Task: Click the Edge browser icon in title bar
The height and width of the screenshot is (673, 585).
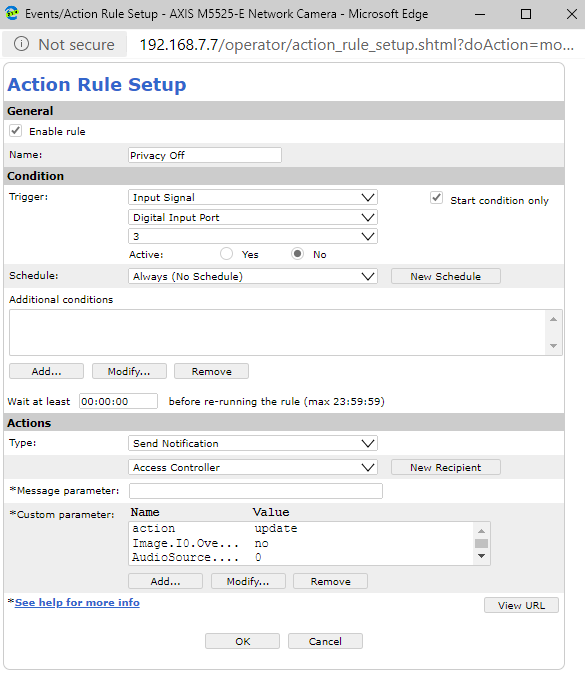Action: [x=12, y=13]
